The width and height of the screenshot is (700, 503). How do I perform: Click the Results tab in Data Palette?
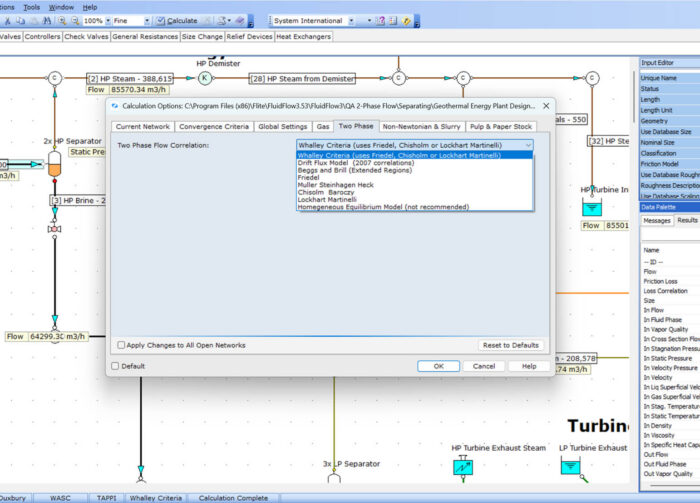[687, 220]
